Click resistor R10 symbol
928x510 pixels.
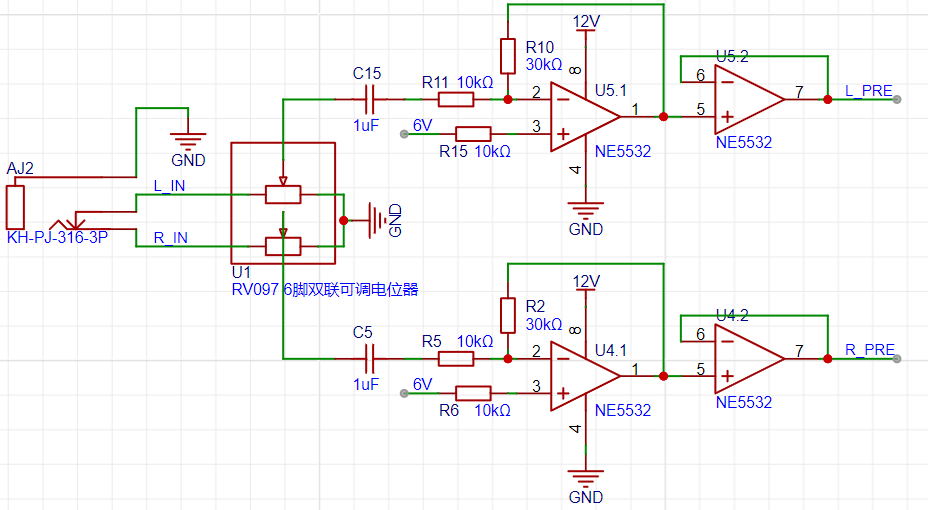[x=508, y=56]
